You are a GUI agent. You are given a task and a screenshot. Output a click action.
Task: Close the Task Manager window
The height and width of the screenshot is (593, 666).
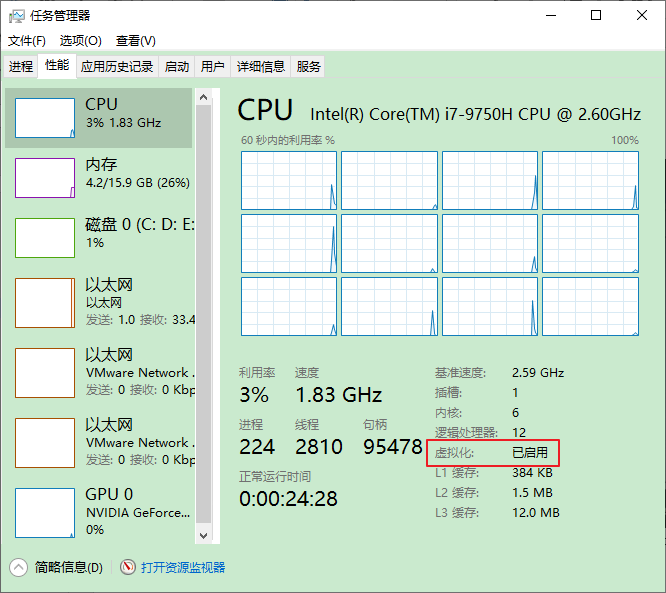pos(642,16)
